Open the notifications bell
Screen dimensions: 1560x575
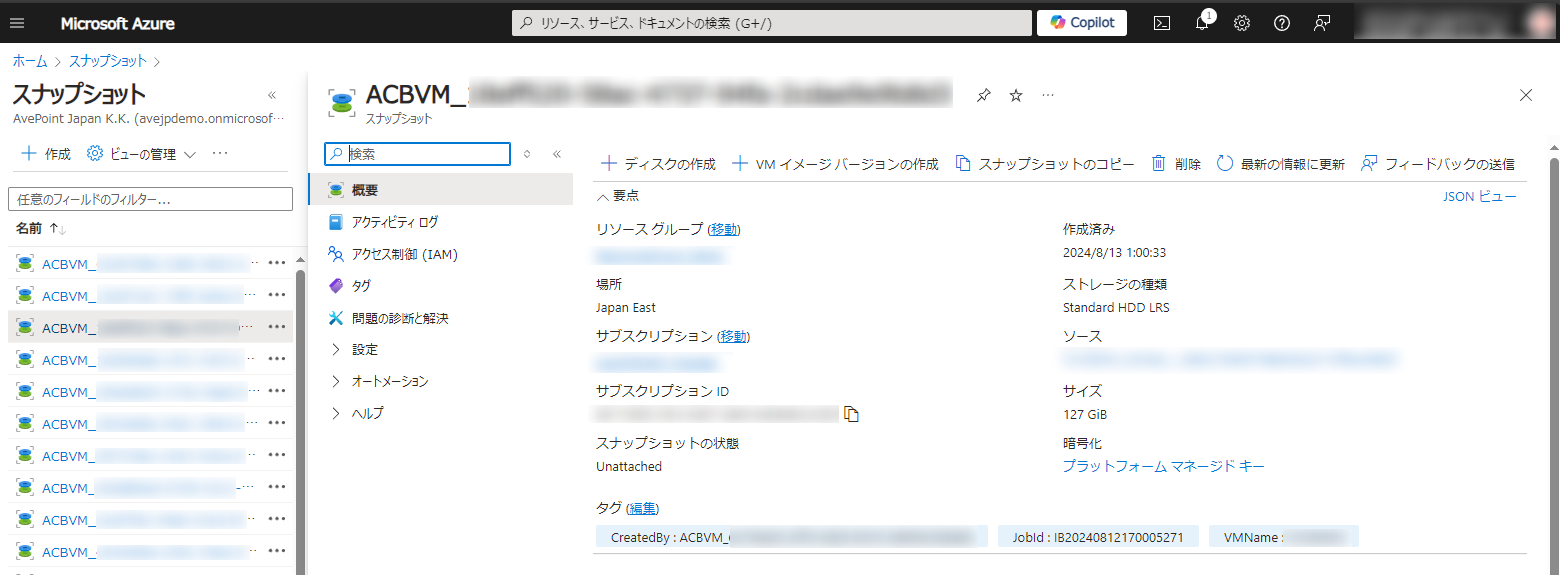tap(1202, 23)
